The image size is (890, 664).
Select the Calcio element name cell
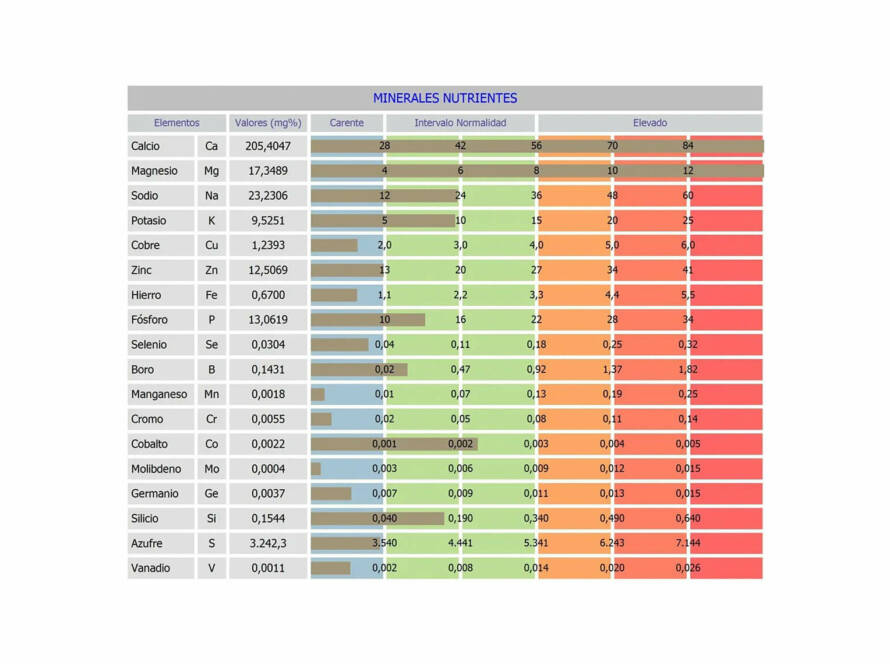[161, 146]
